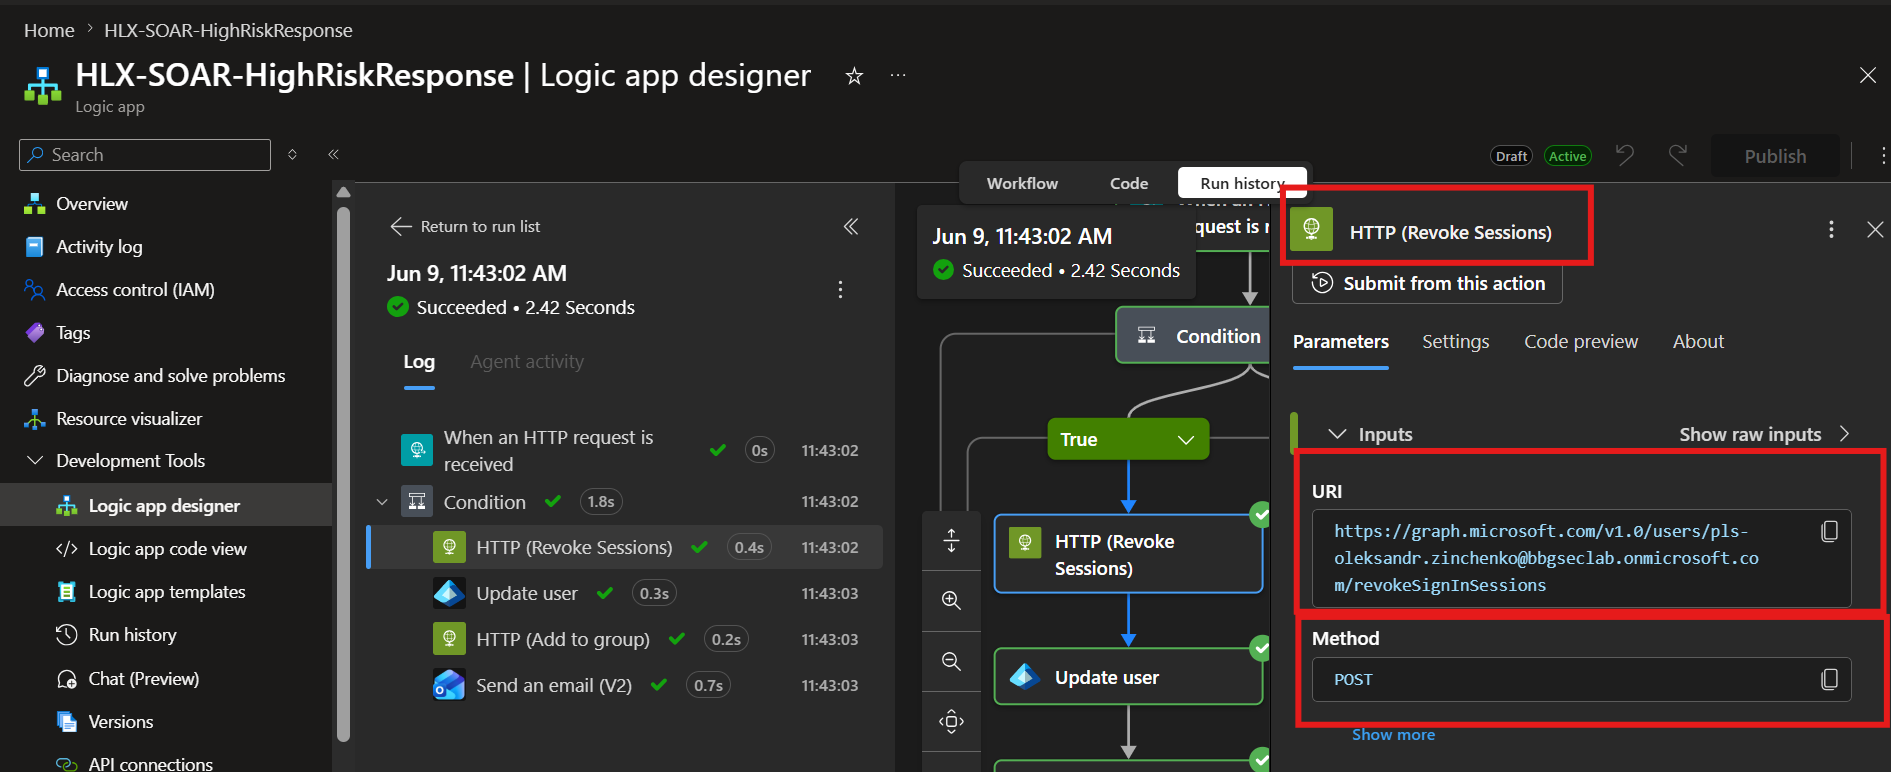The image size is (1891, 772).
Task: Click the Return to run list back arrow
Action: click(401, 227)
